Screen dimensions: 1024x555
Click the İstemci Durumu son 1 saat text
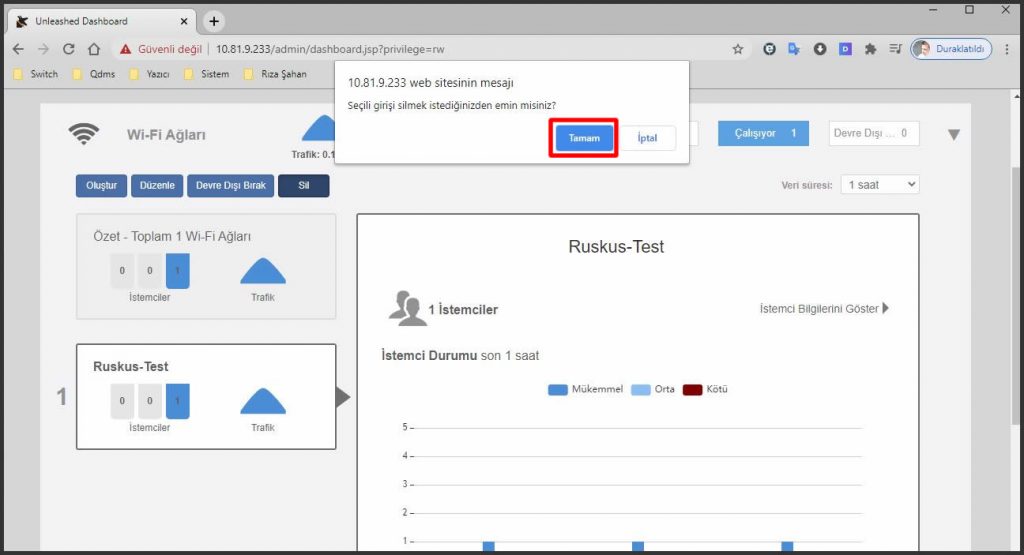[460, 356]
